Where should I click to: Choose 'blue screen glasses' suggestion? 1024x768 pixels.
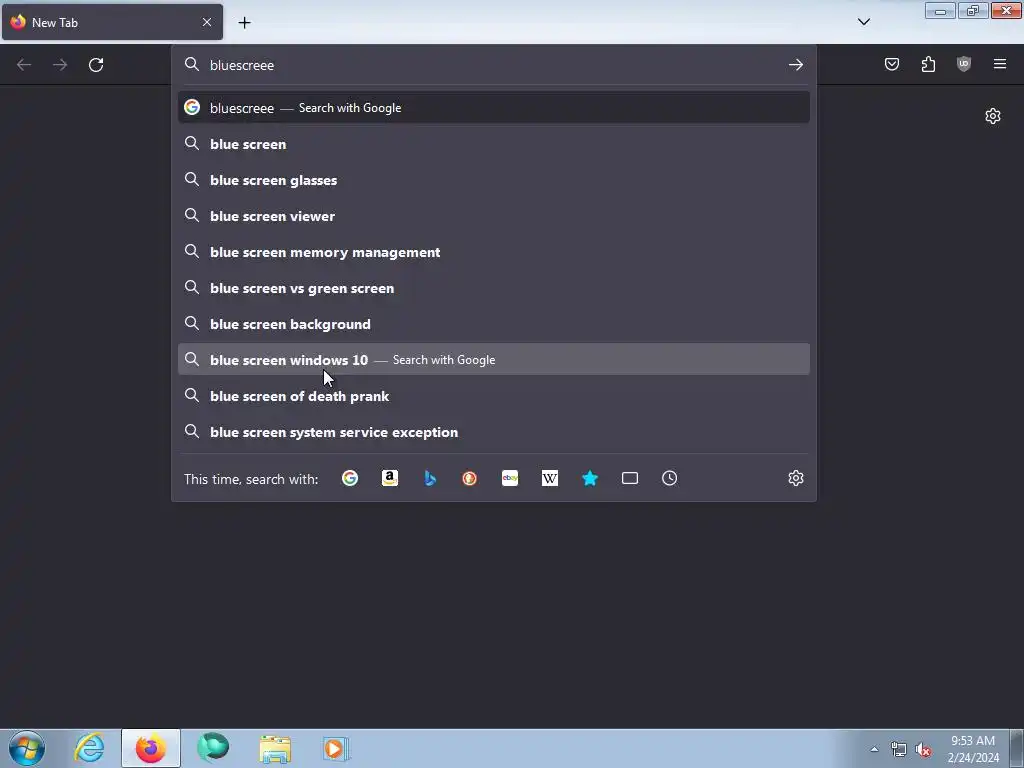[494, 180]
